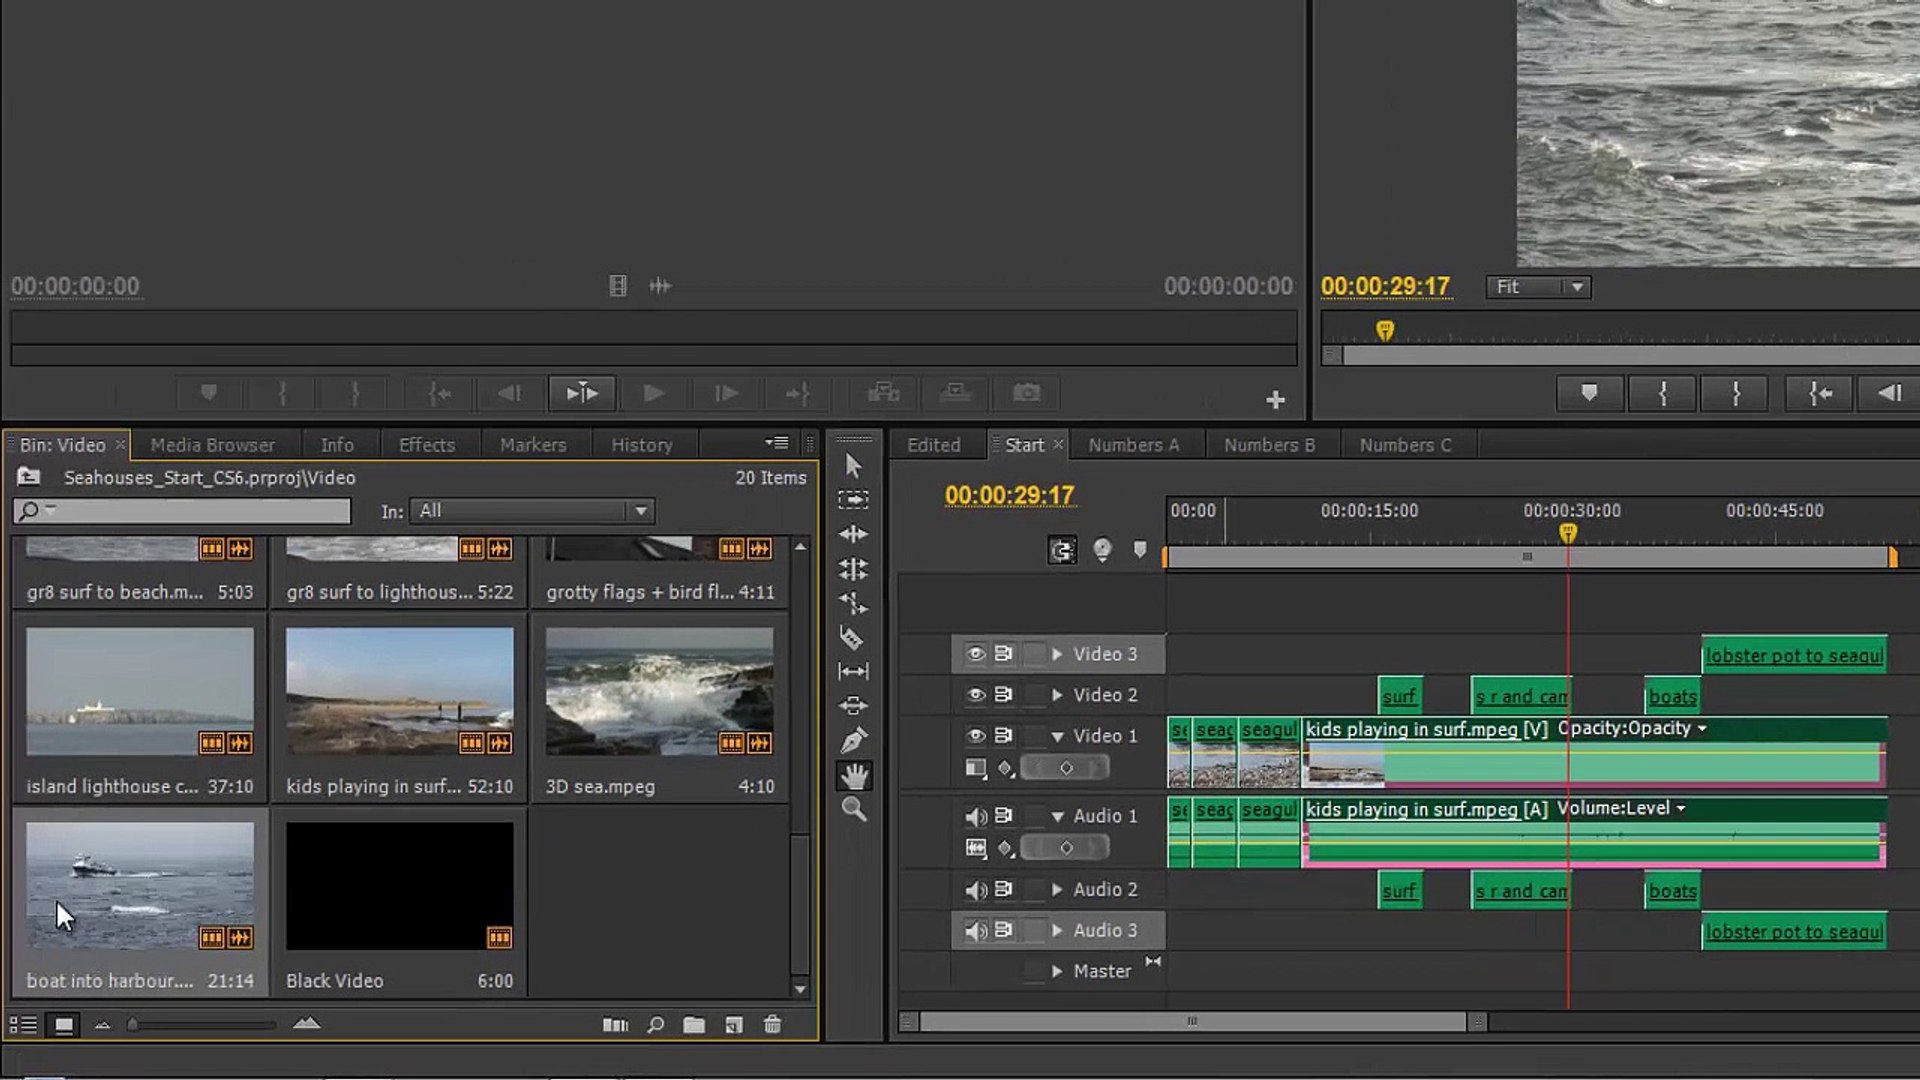This screenshot has width=1920, height=1080.
Task: Mute Audio 3 track output
Action: click(x=975, y=931)
